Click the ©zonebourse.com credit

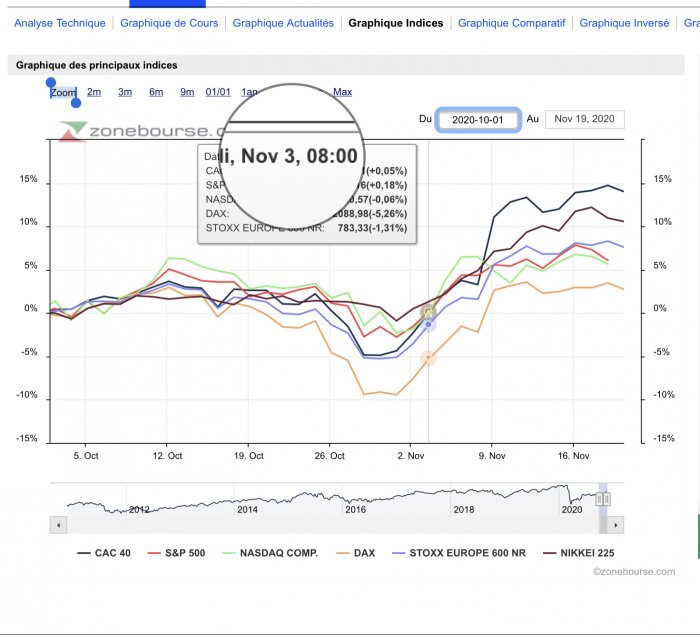click(x=634, y=572)
